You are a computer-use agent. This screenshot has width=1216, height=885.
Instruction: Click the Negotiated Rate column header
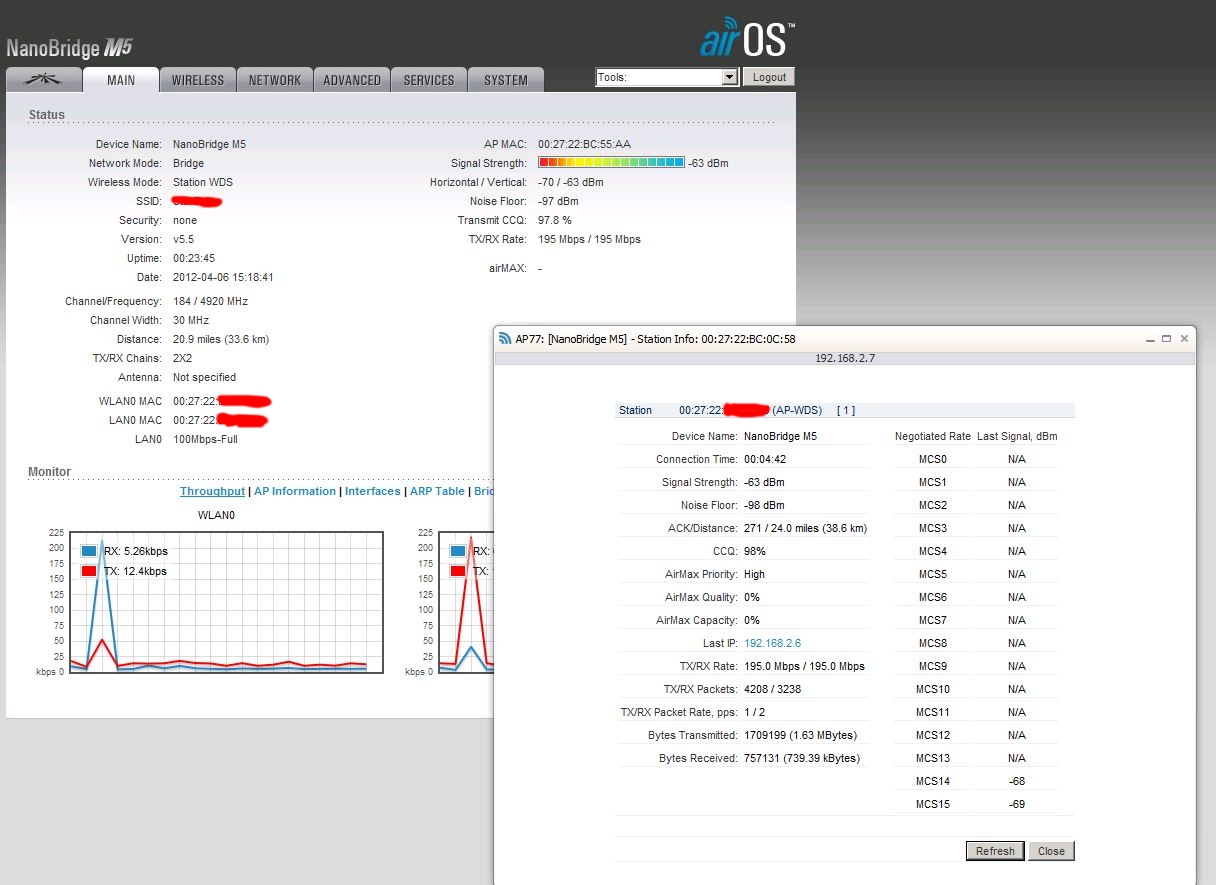932,436
